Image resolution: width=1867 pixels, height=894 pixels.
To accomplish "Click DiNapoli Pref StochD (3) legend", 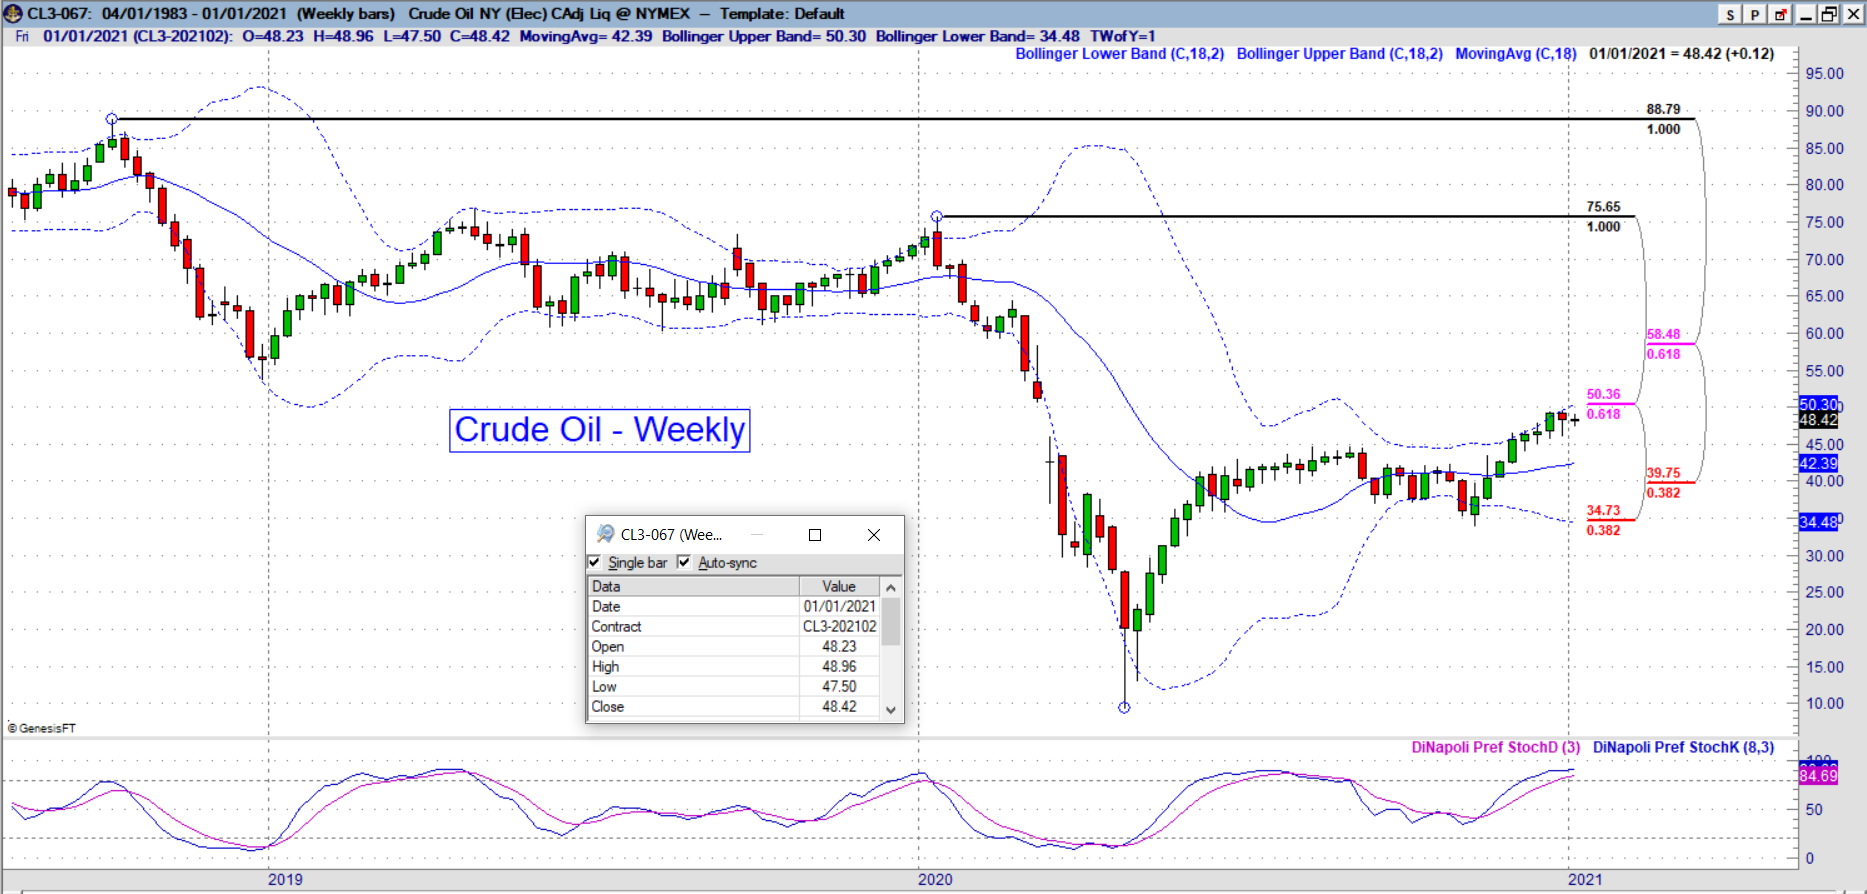I will coord(1495,747).
